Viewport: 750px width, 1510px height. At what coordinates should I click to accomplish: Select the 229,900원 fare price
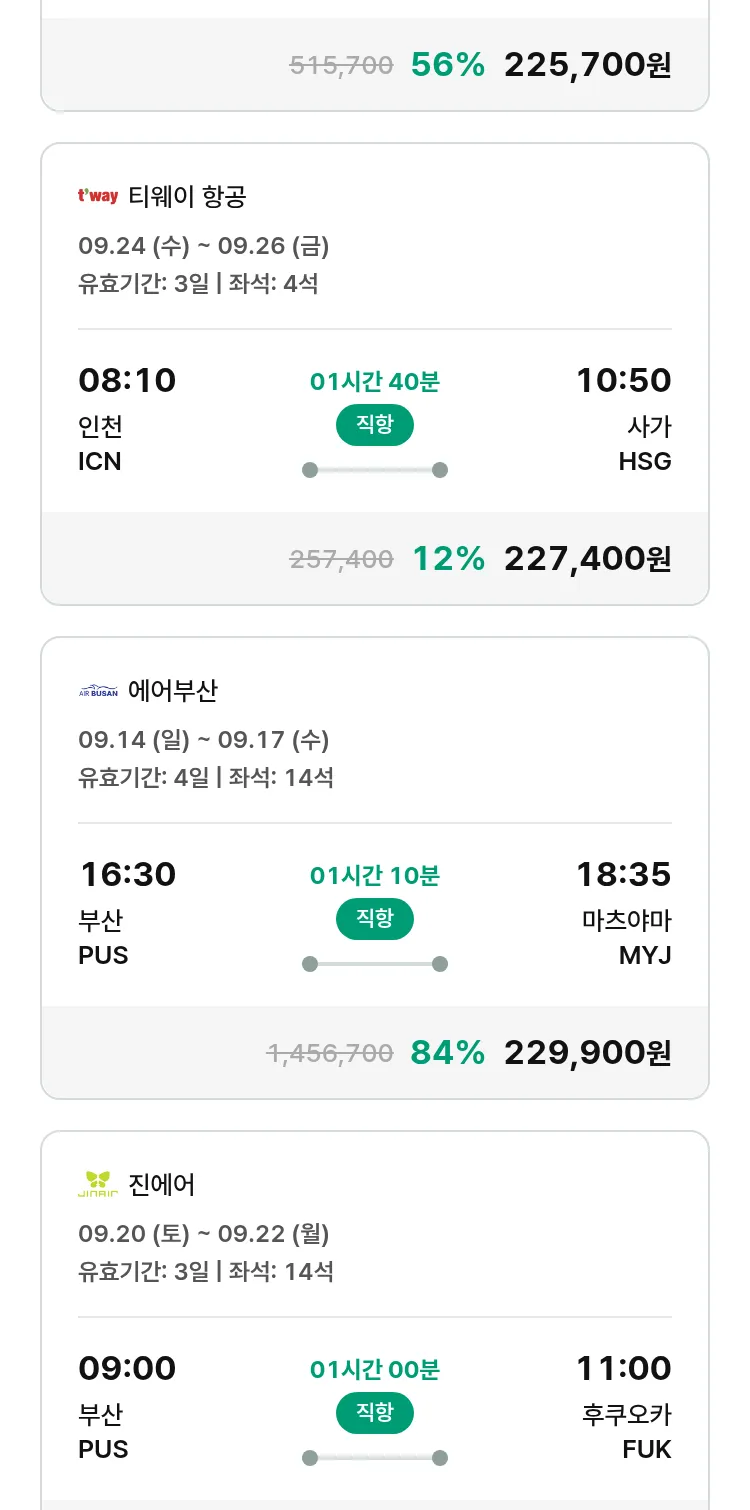point(587,1053)
